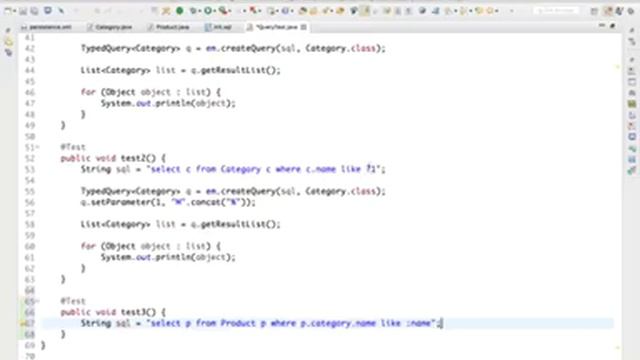Viewport: 640px width, 360px height.
Task: Click the getResultList line 44
Action: (180, 70)
